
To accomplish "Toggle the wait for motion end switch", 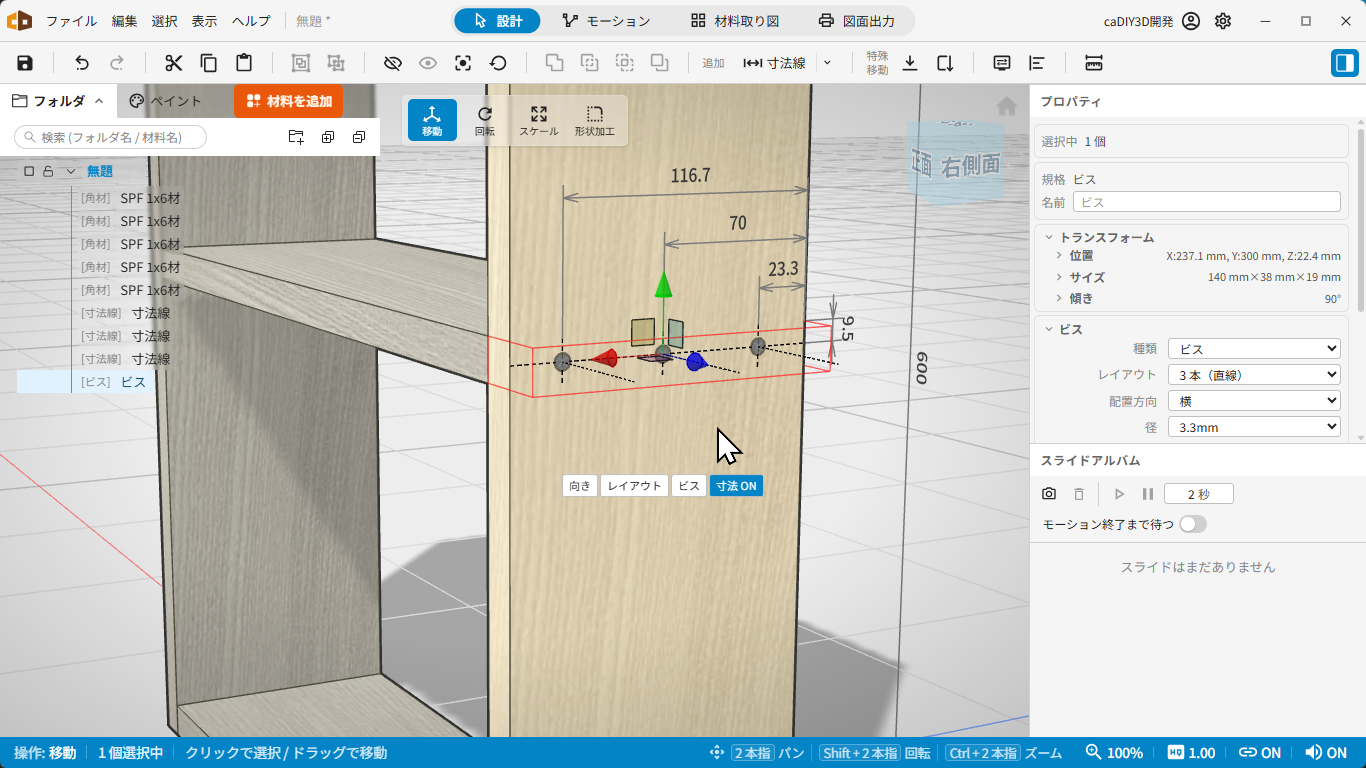I will click(1193, 524).
